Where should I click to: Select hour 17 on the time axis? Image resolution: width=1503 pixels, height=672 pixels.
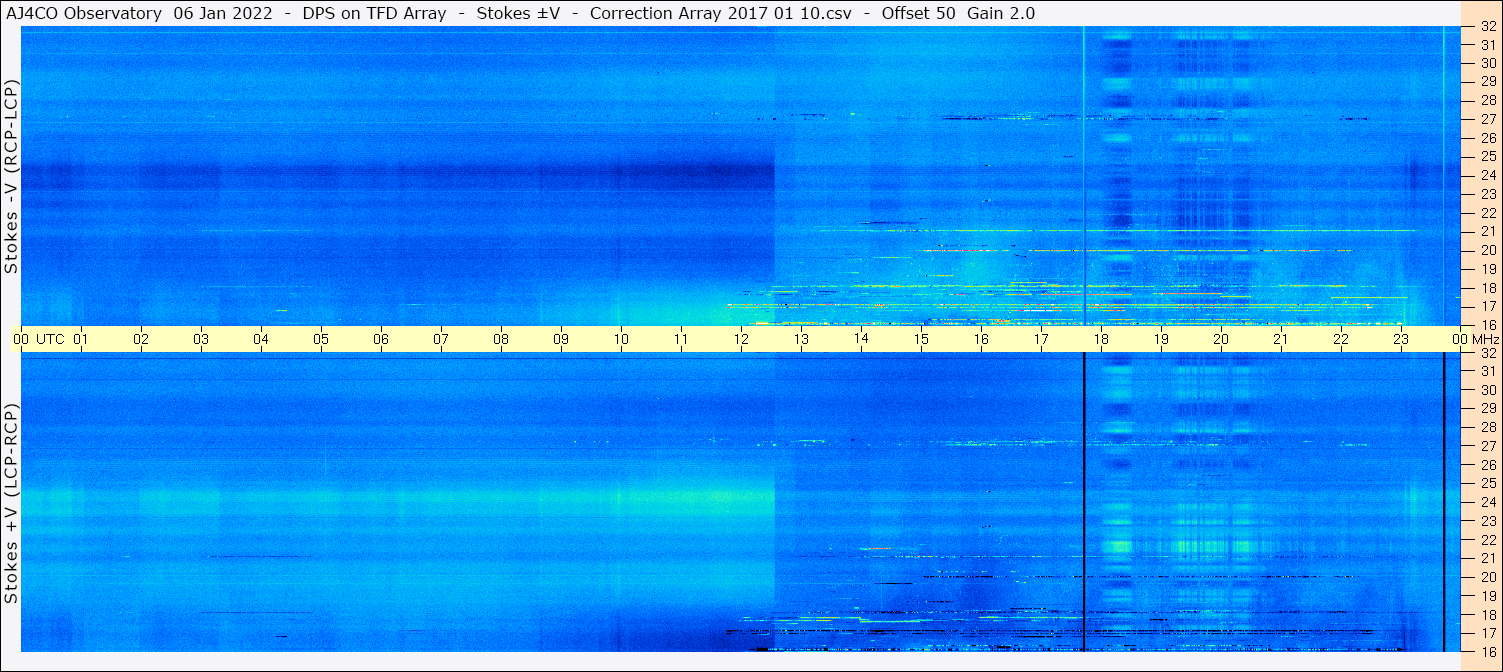coord(1041,339)
